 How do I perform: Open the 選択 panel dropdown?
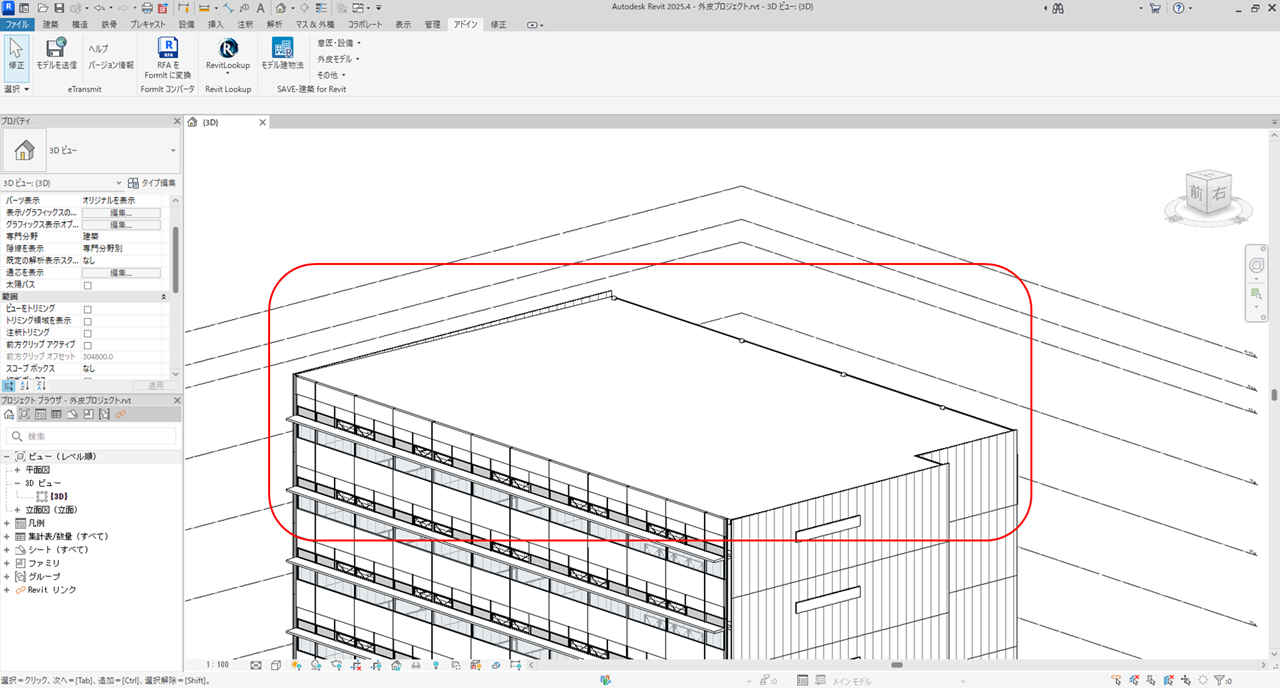click(16, 89)
